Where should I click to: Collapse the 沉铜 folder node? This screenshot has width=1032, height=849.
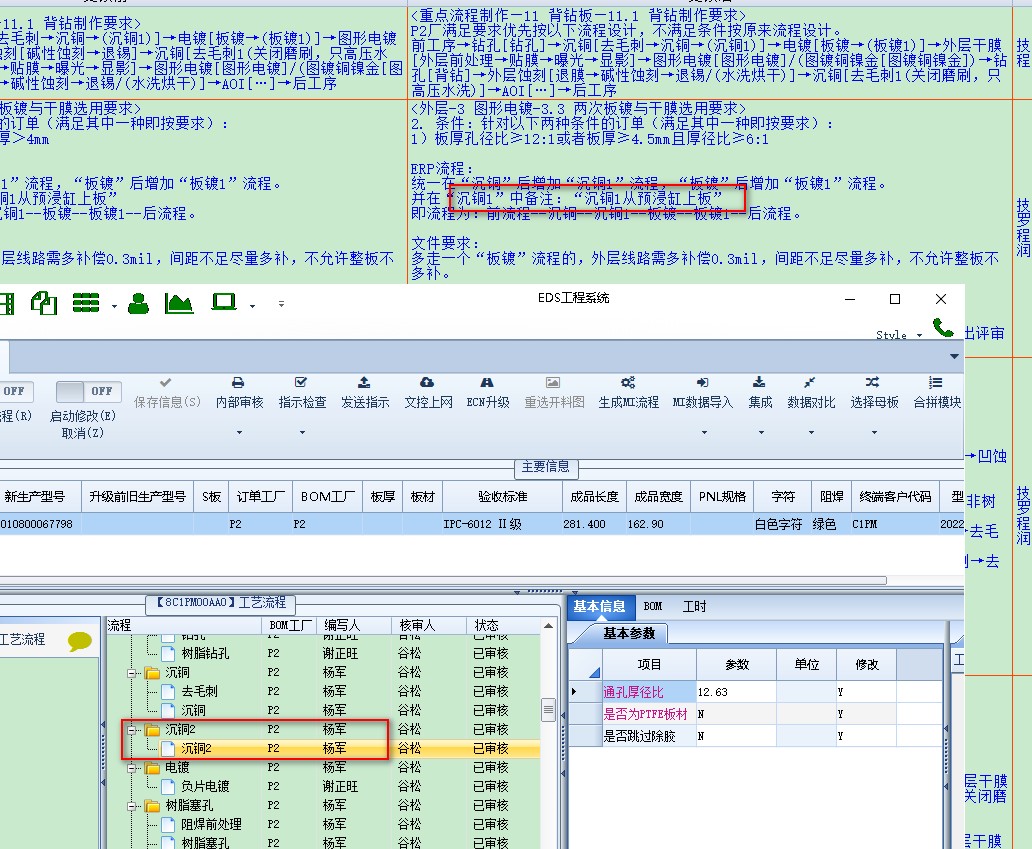pyautogui.click(x=132, y=673)
